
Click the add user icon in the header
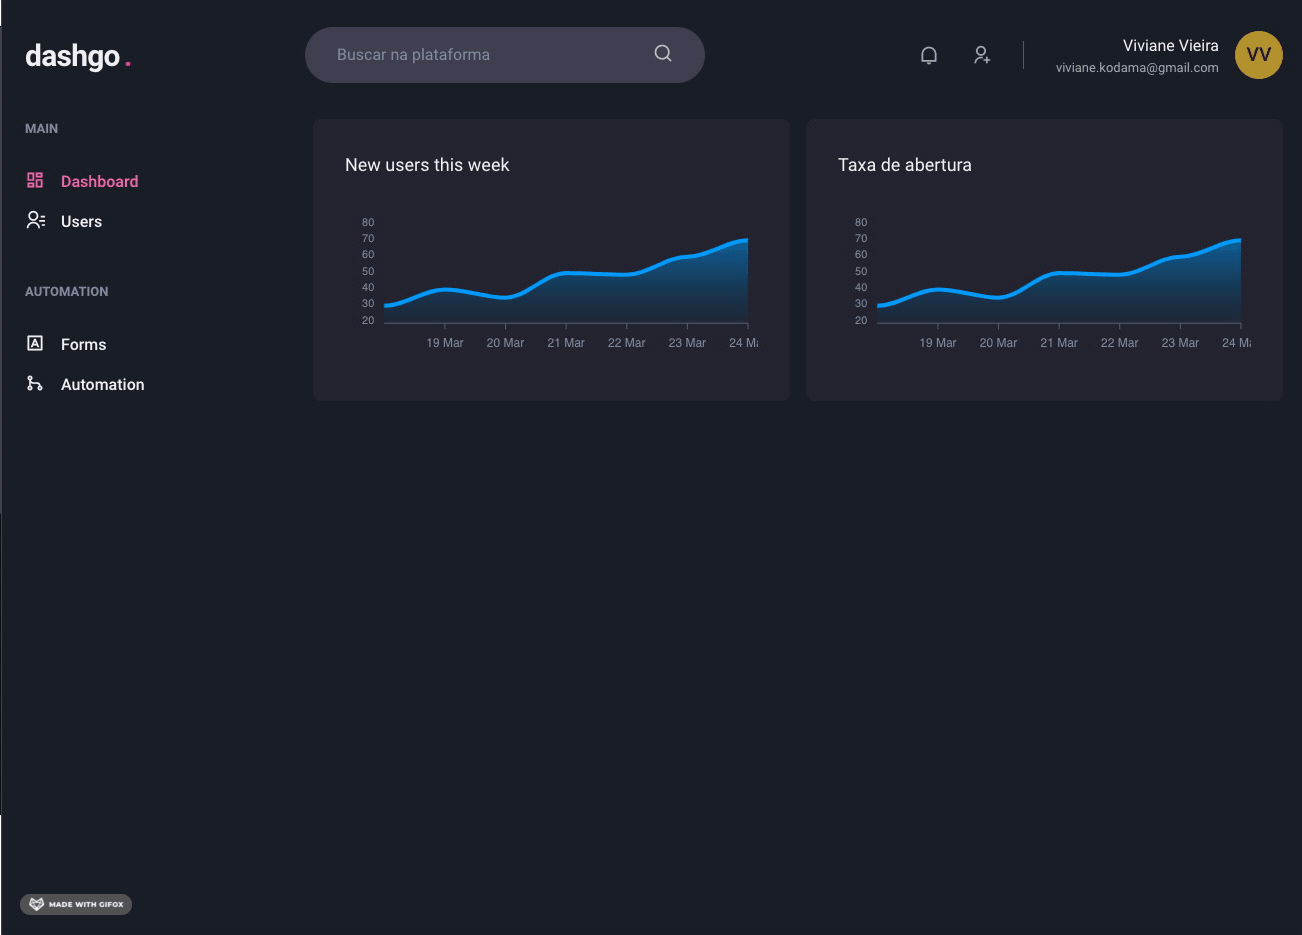(x=982, y=55)
